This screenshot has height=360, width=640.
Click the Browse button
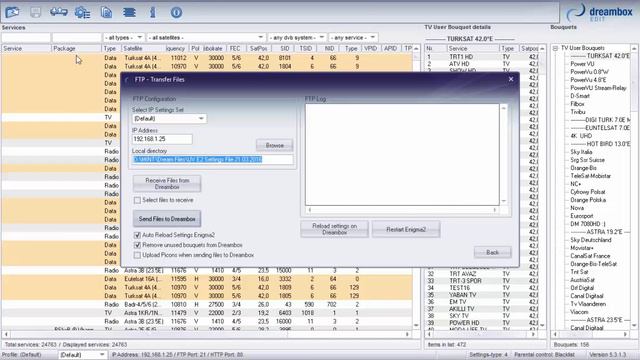275,145
